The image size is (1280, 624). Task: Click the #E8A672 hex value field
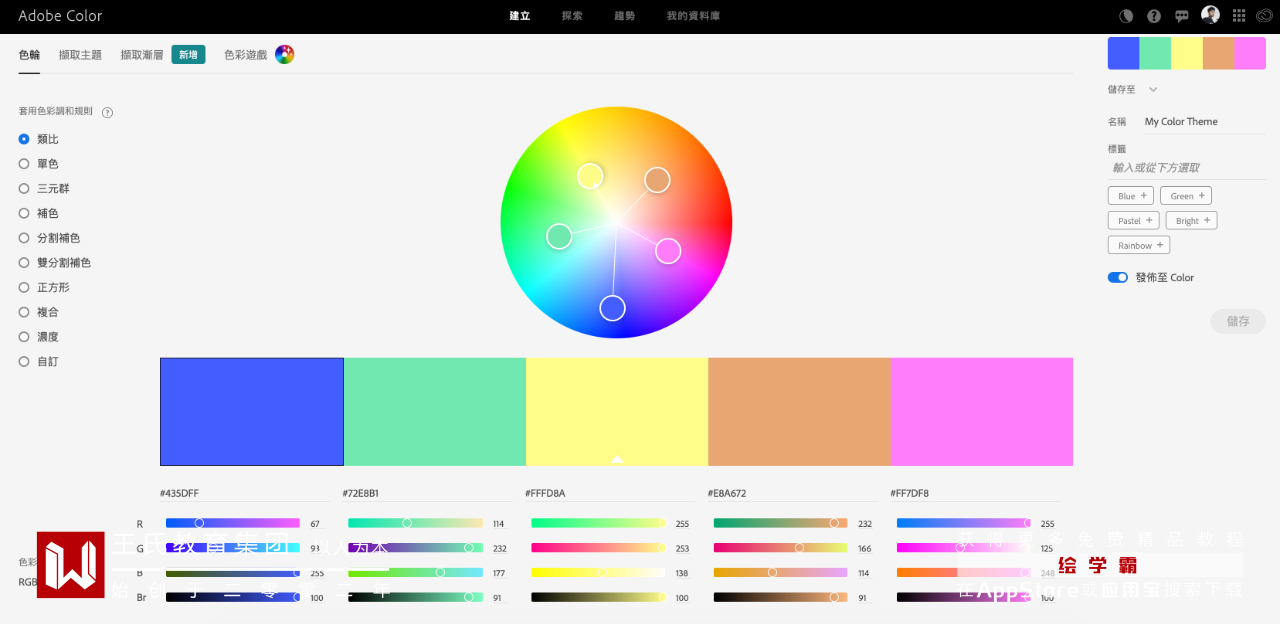click(792, 493)
